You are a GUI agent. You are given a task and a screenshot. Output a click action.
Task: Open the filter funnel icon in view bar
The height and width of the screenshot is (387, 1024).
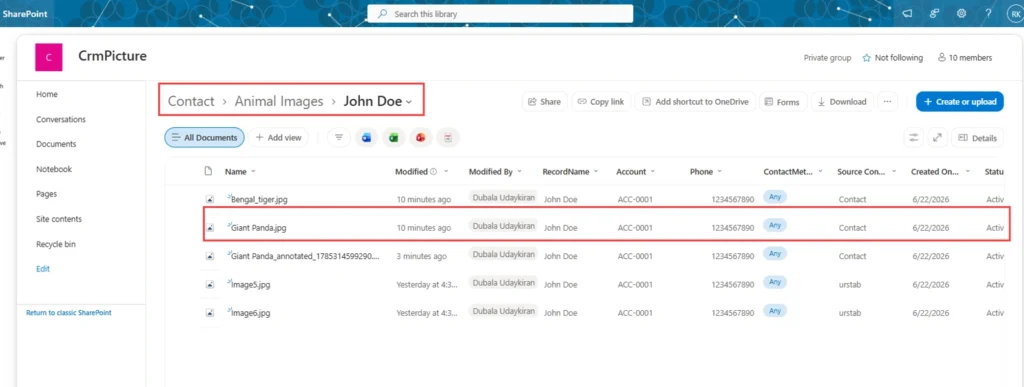click(338, 138)
